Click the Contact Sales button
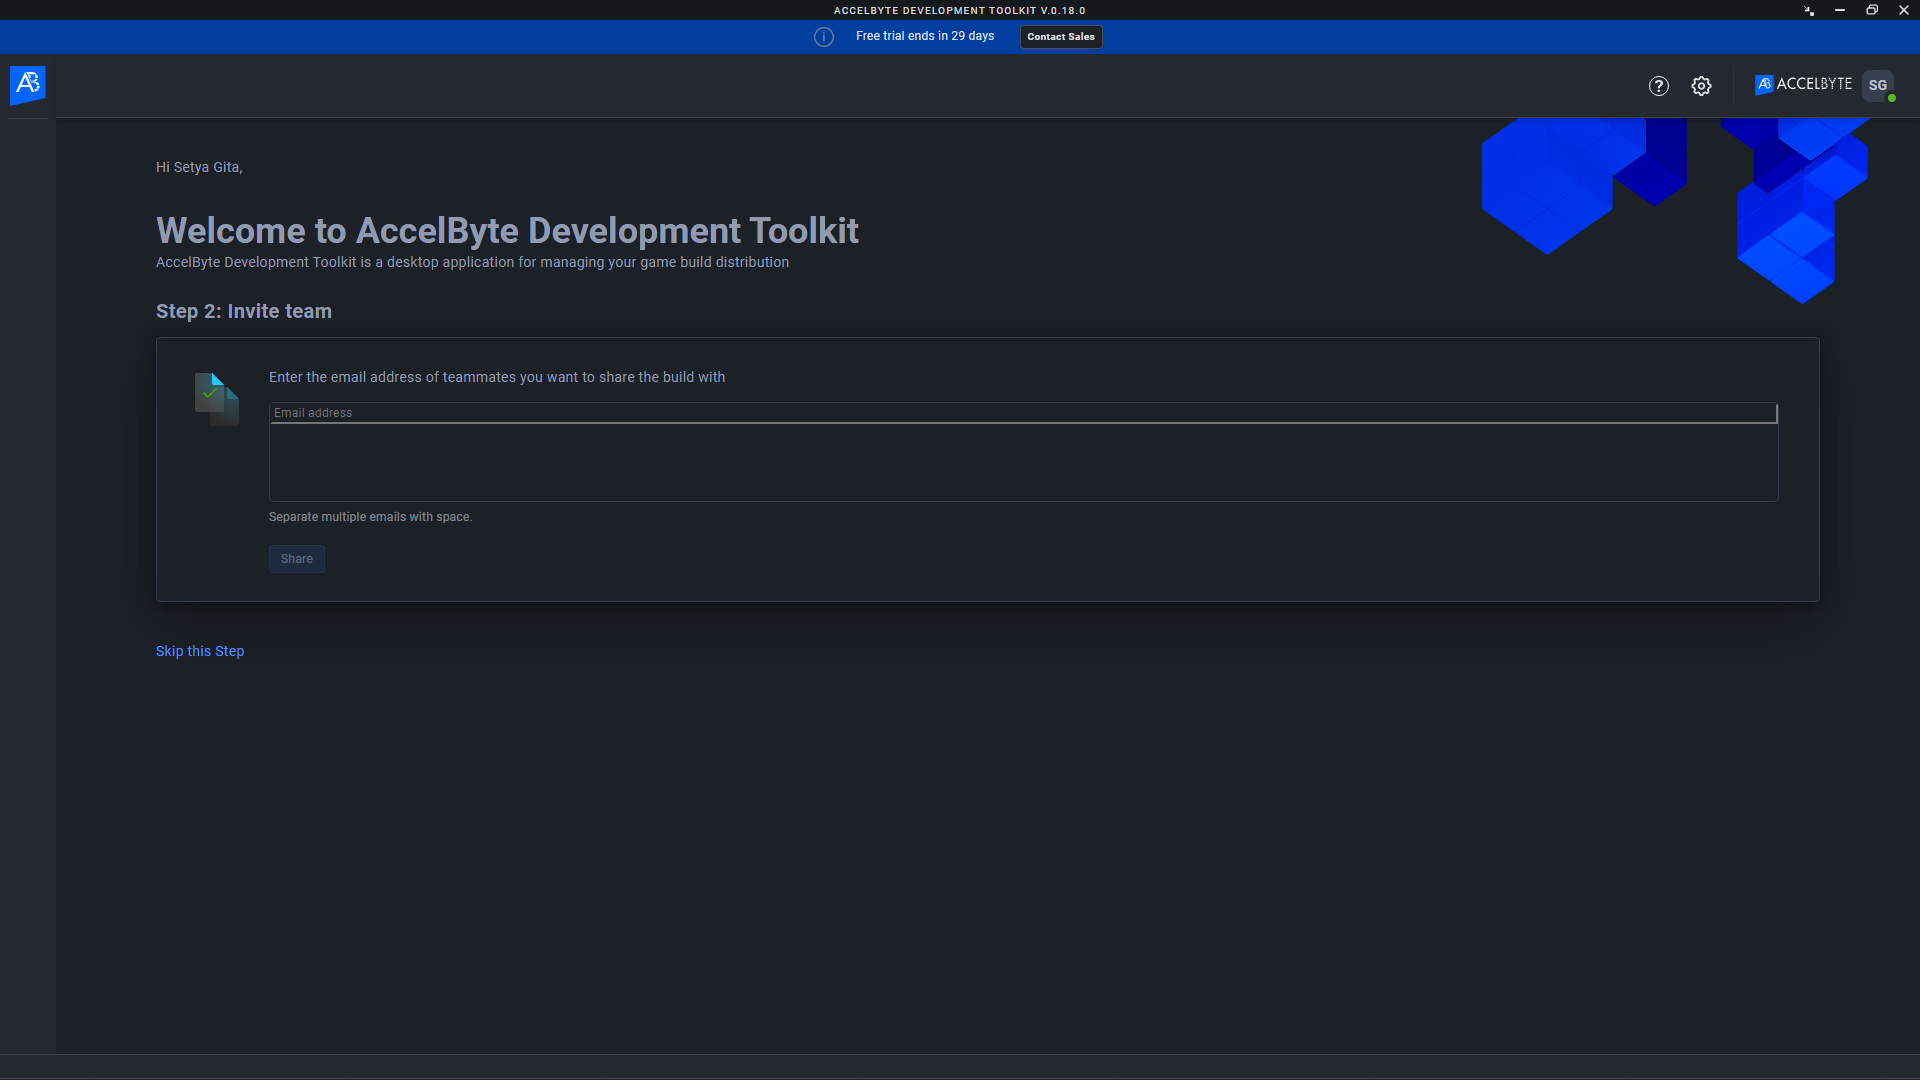Screen dimensions: 1920x1080 1061,37
